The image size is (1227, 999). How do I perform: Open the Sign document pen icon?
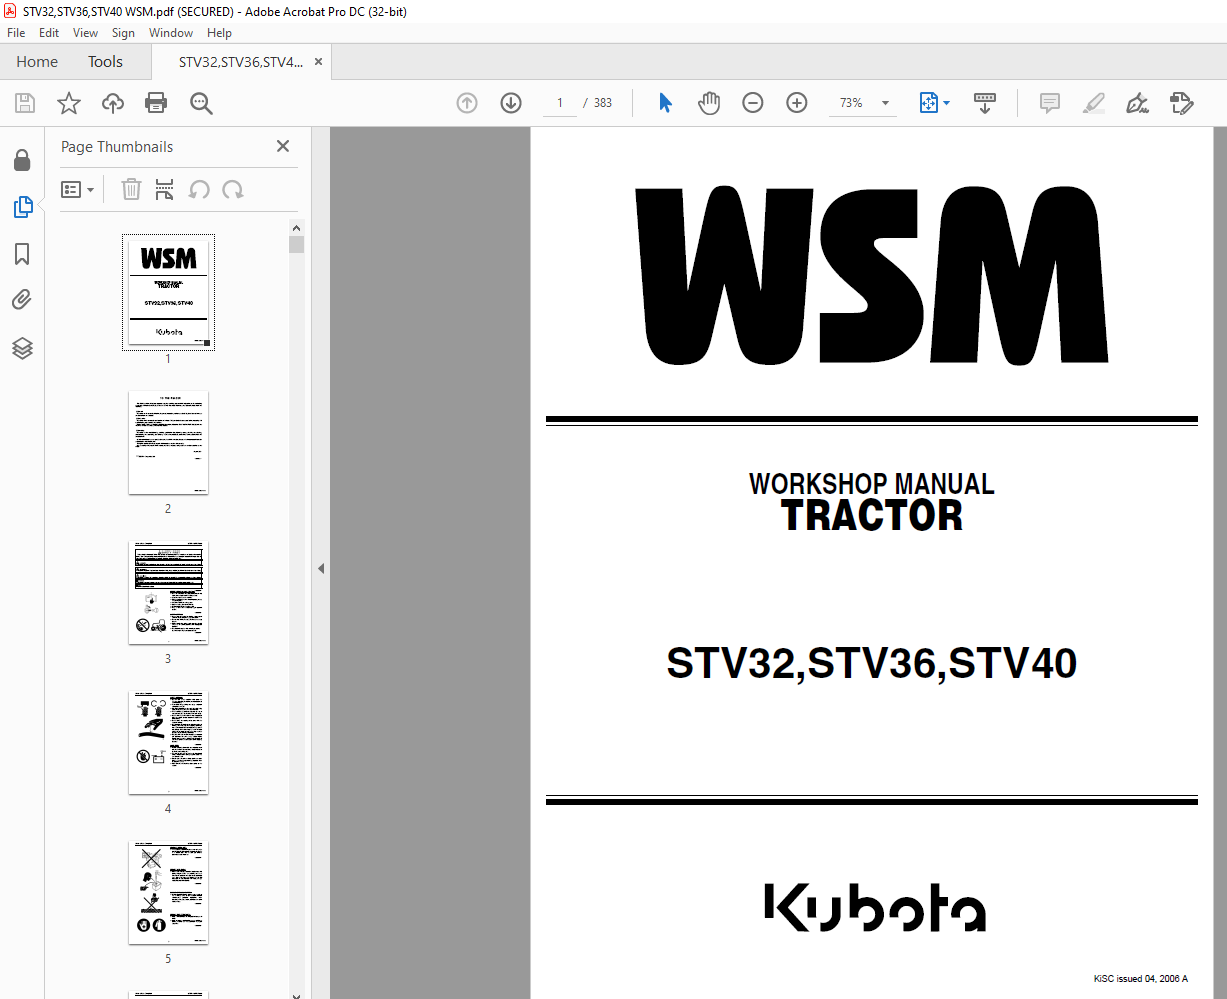click(1137, 103)
